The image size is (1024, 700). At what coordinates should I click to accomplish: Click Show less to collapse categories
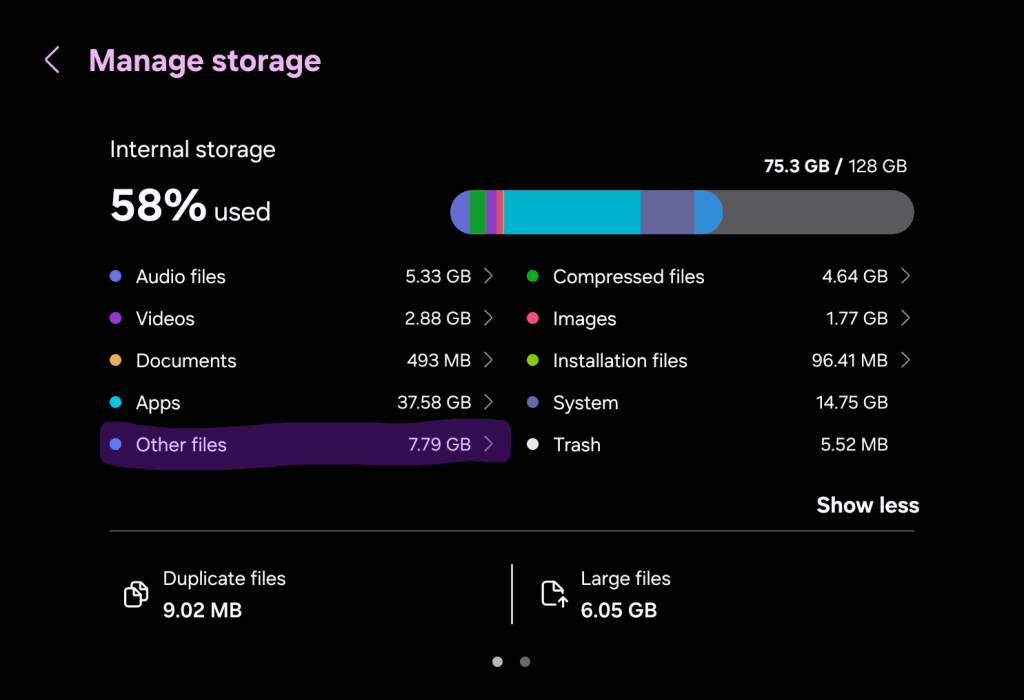867,505
